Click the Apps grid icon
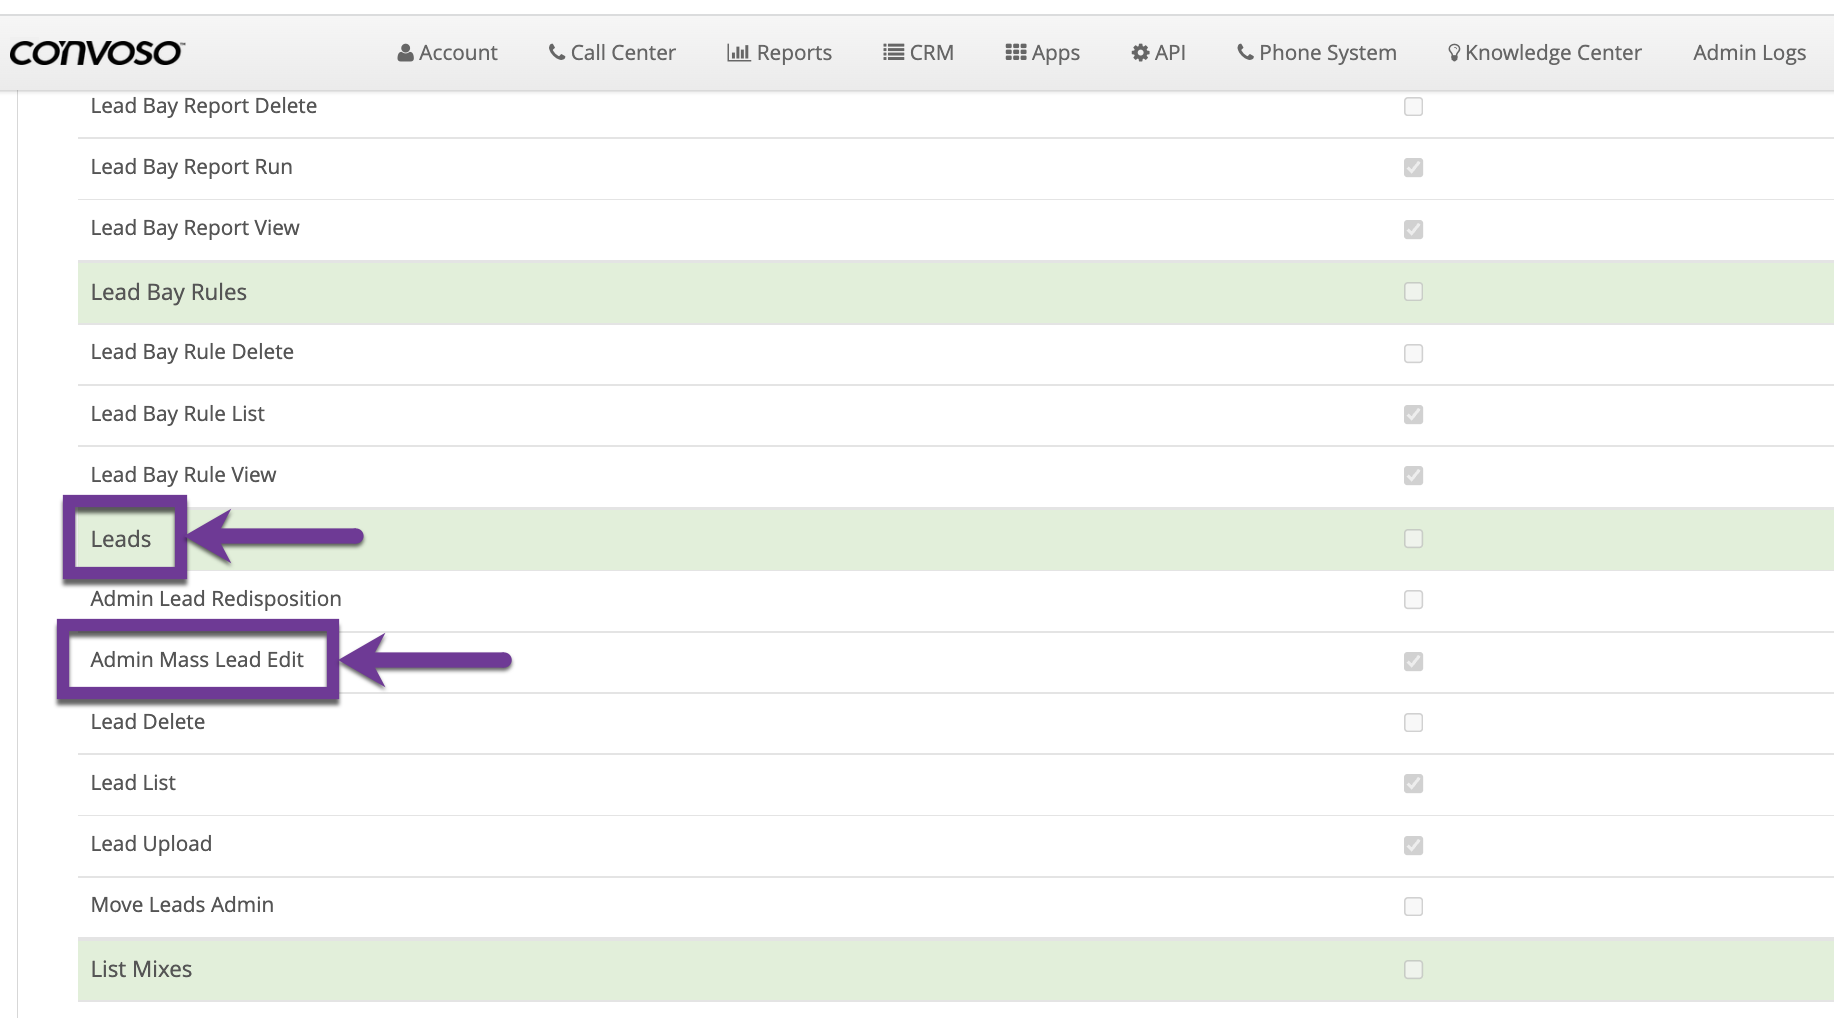The width and height of the screenshot is (1834, 1018). 1015,52
